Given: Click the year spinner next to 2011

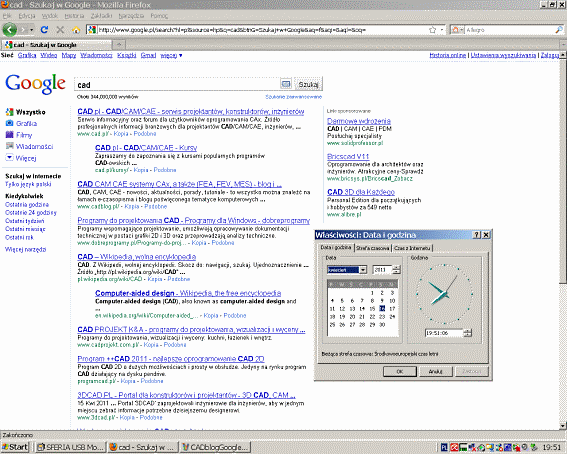Looking at the screenshot, I should click(396, 270).
